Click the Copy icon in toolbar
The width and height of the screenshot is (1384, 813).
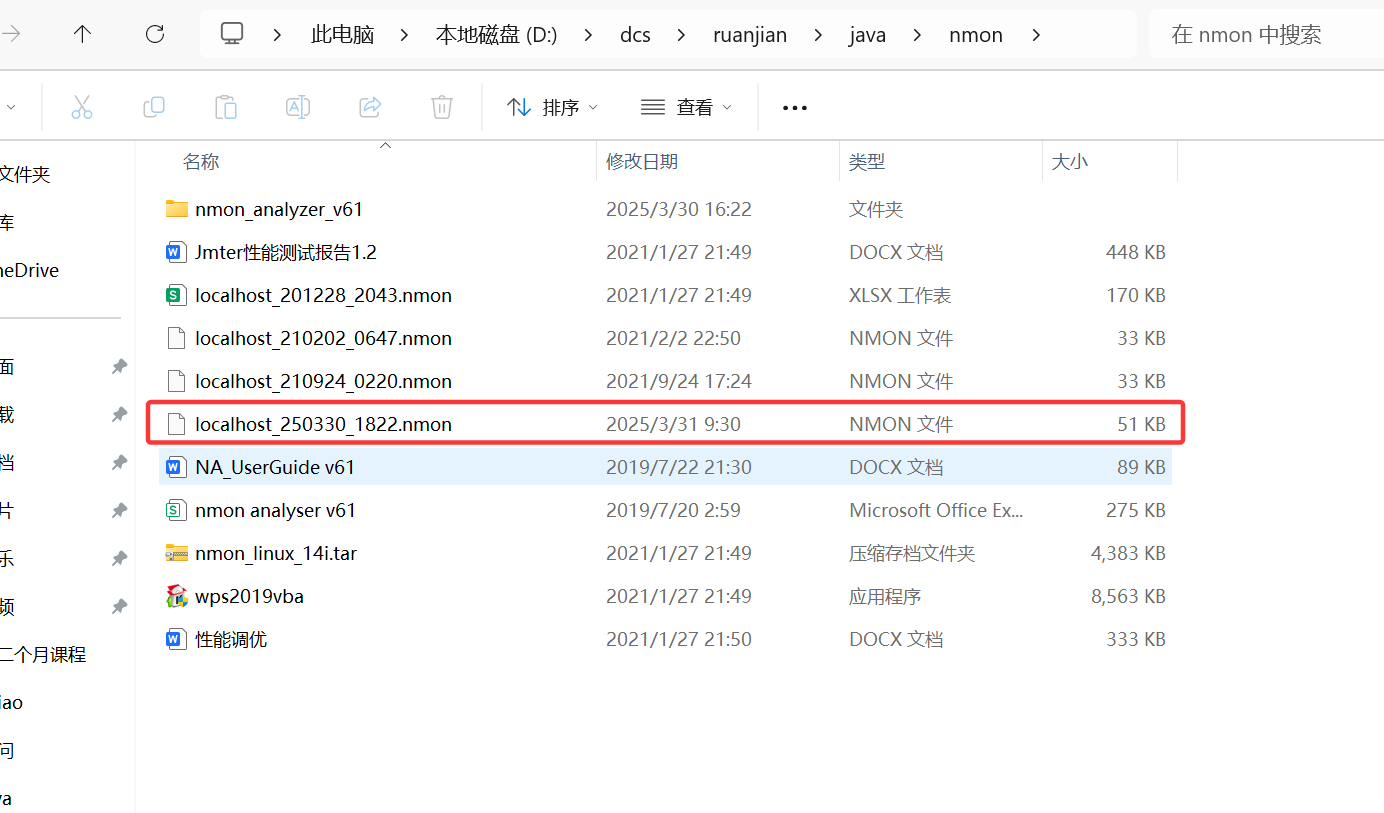(154, 107)
